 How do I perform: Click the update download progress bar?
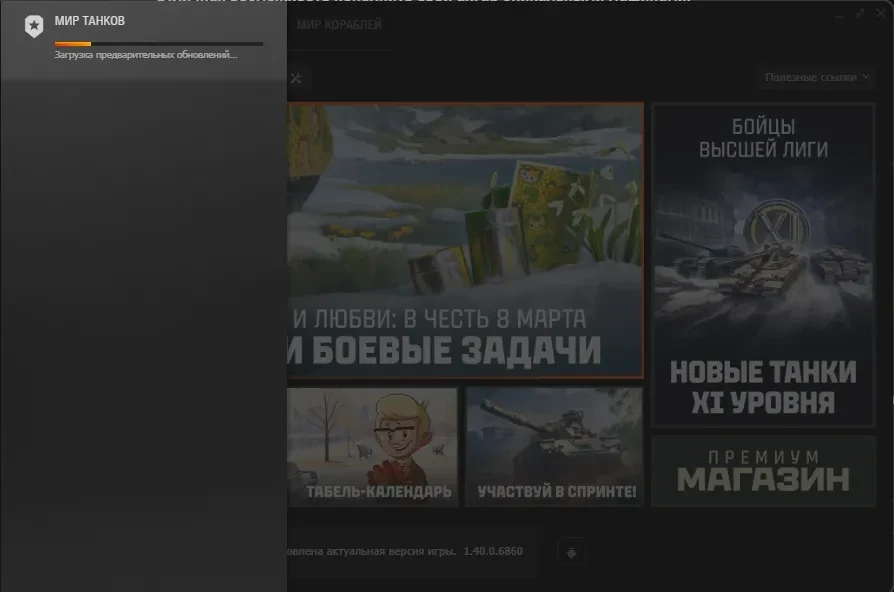[x=159, y=44]
